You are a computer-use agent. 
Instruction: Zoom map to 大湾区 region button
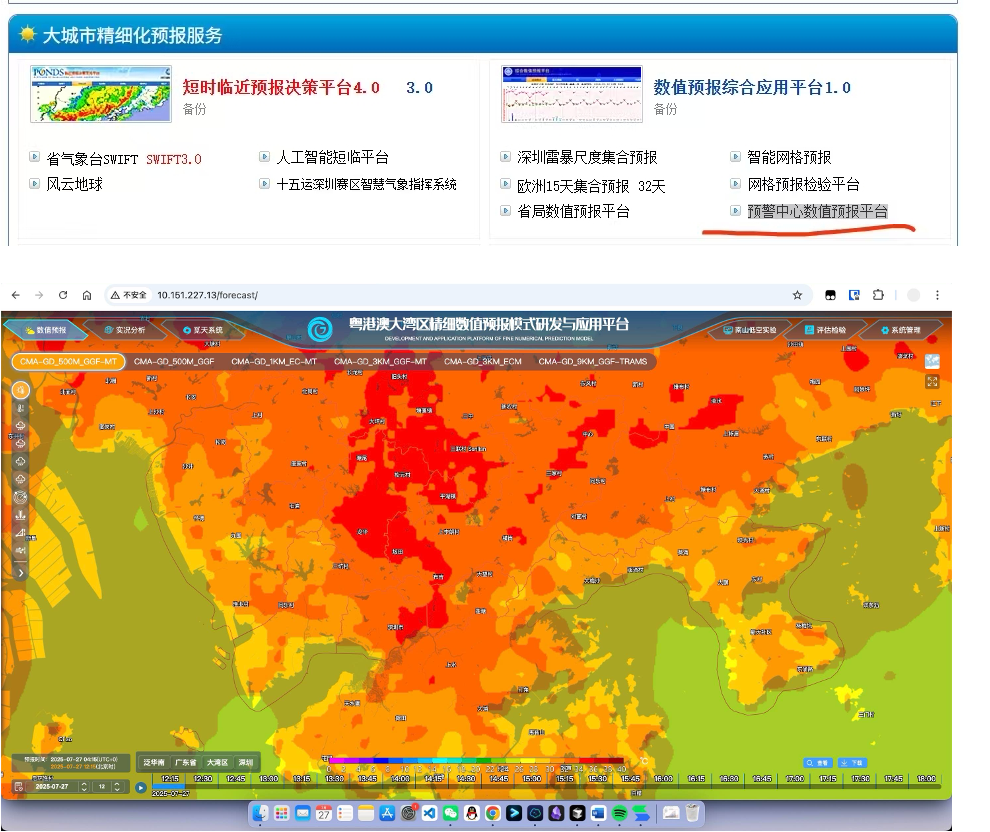point(217,762)
